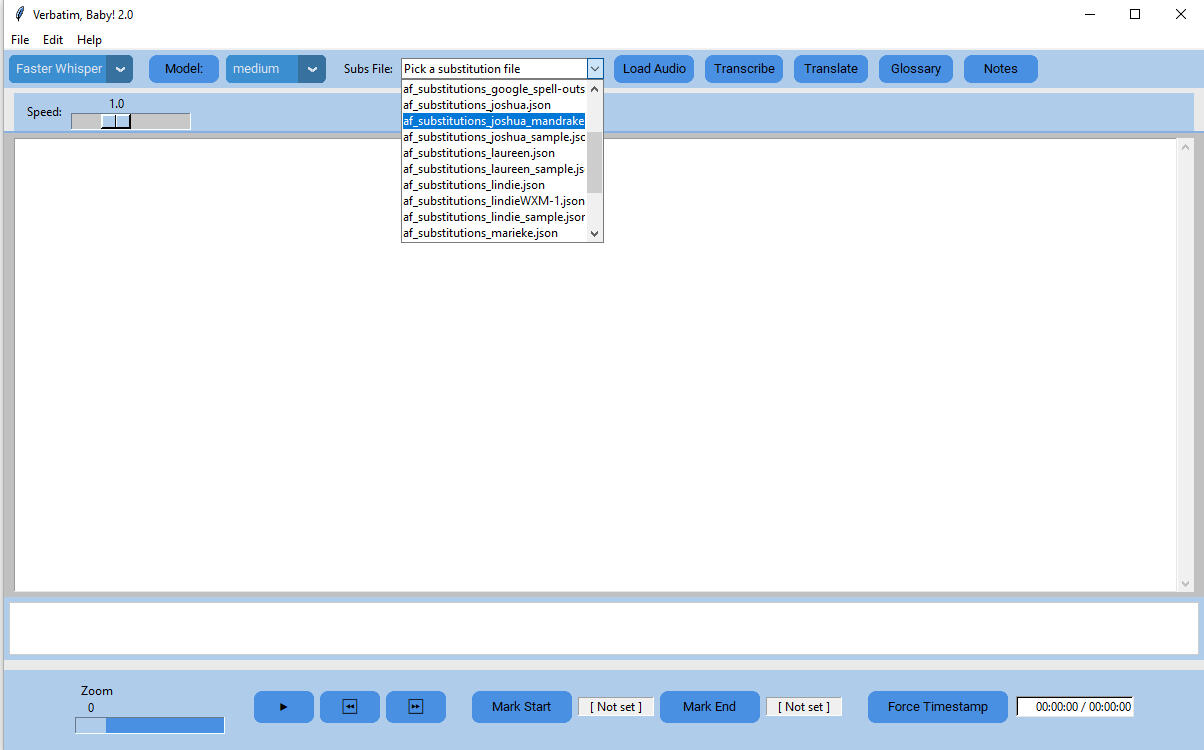Pick af_substitutions_lindie.json in dropdown list
This screenshot has height=750, width=1204.
474,185
